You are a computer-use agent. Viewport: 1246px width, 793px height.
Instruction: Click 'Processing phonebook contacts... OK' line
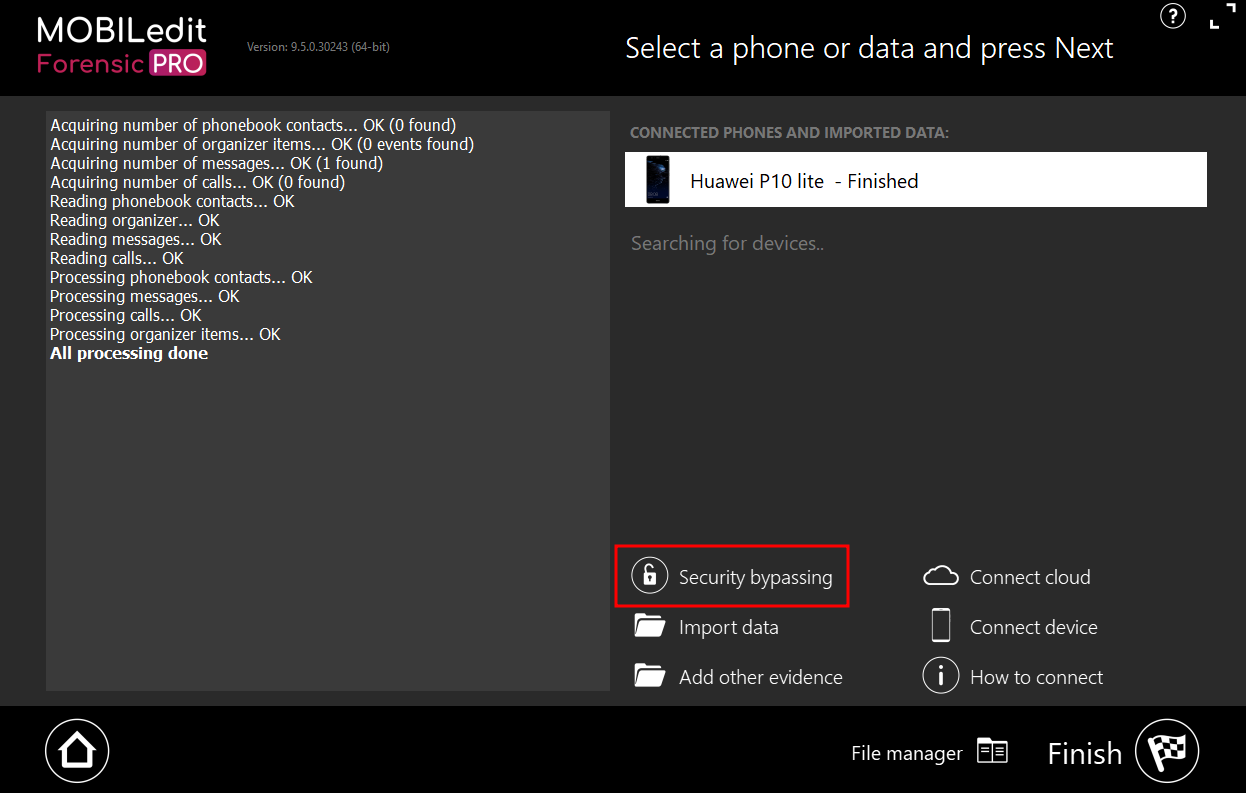(x=181, y=278)
